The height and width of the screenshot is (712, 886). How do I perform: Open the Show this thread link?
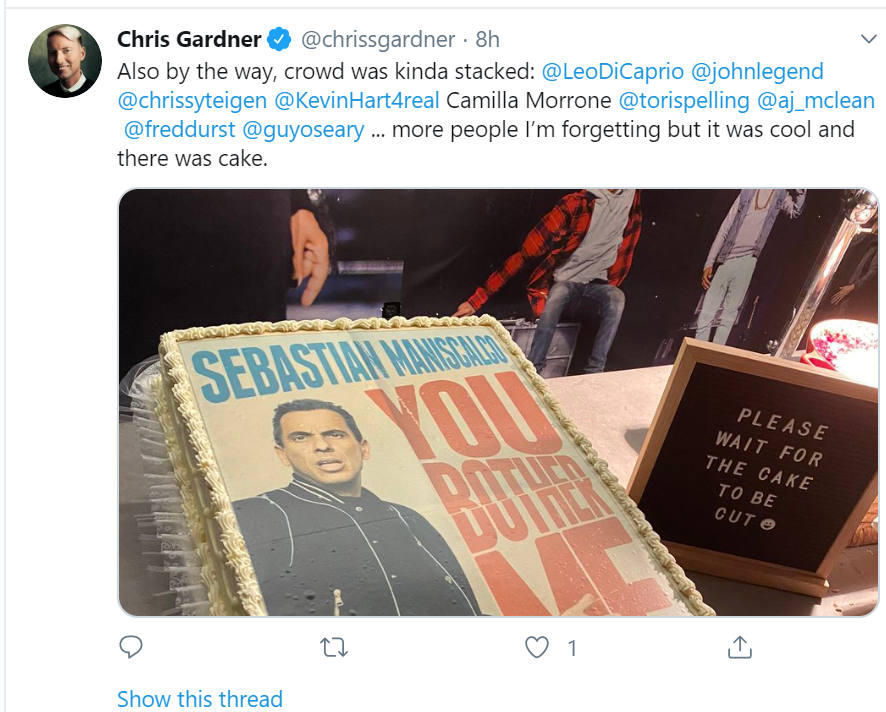pos(200,699)
